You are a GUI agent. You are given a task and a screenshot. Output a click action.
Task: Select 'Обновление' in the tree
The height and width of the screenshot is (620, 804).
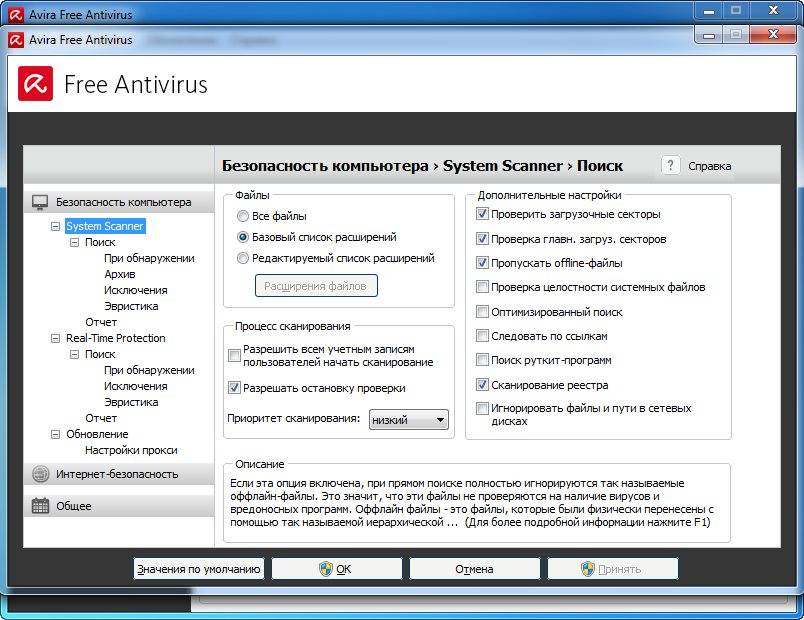[97, 434]
